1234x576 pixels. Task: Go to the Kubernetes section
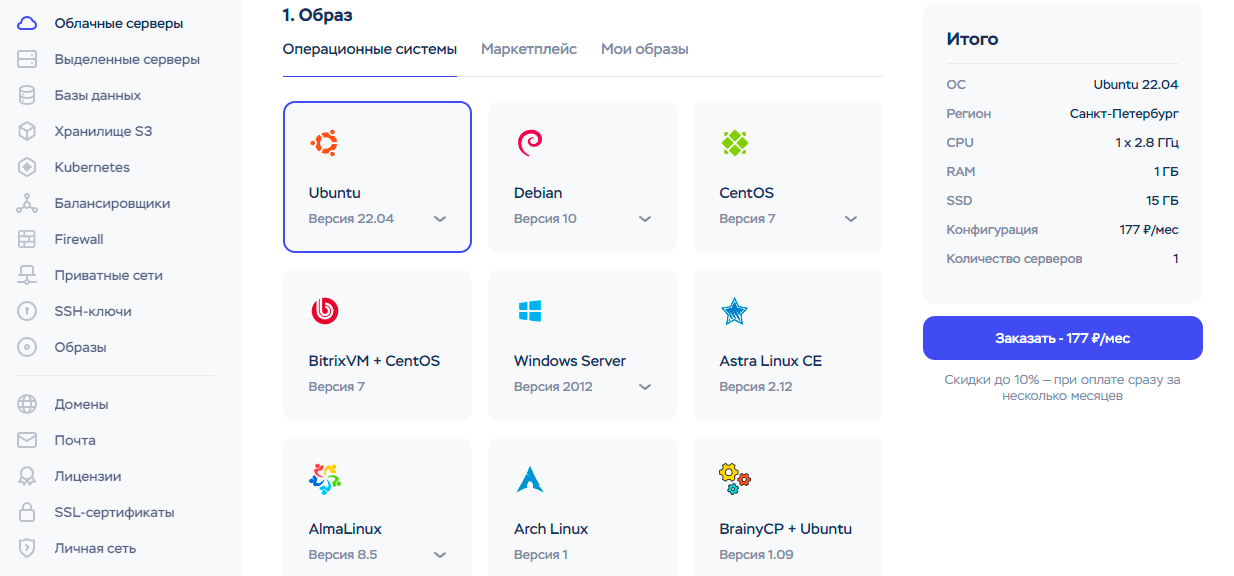point(92,167)
